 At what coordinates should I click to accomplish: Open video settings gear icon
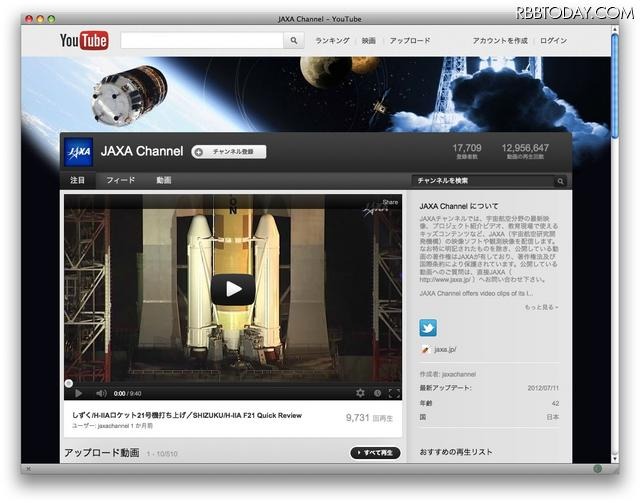tap(360, 393)
